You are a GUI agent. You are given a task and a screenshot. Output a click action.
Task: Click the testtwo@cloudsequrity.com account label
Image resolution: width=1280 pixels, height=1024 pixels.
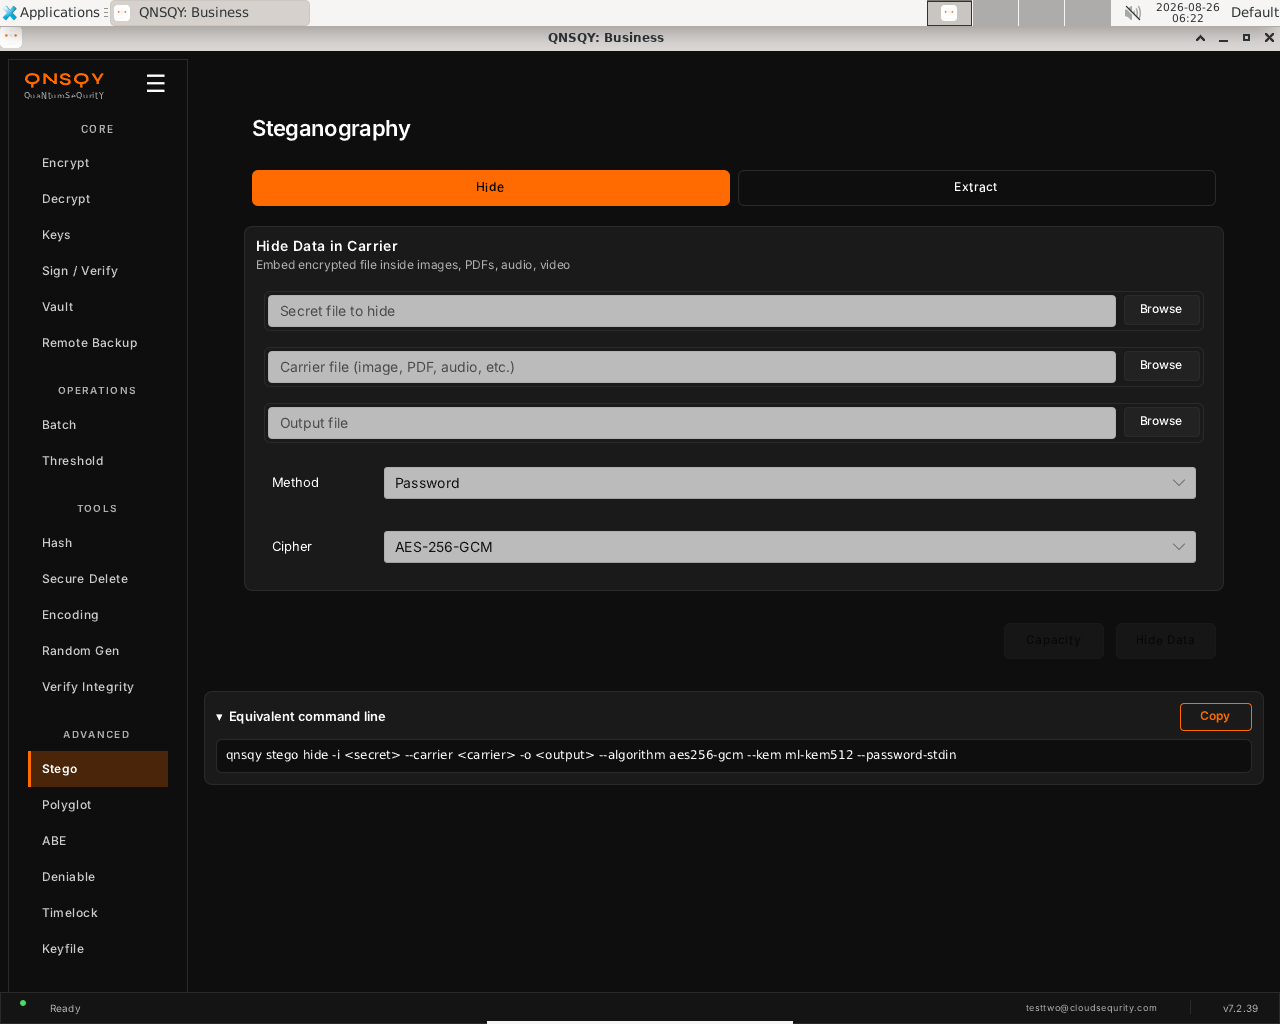[x=1091, y=1008]
